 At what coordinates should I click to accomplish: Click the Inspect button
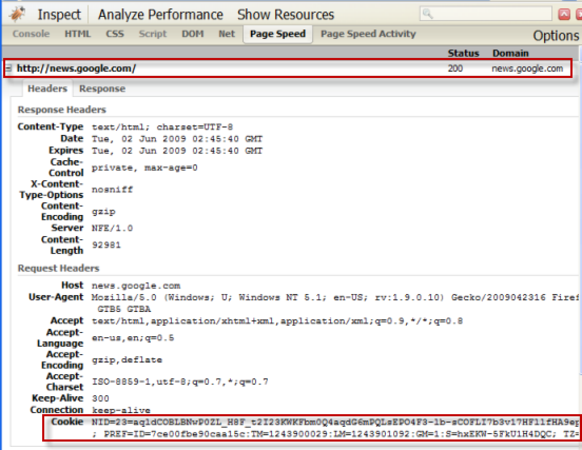coord(59,14)
